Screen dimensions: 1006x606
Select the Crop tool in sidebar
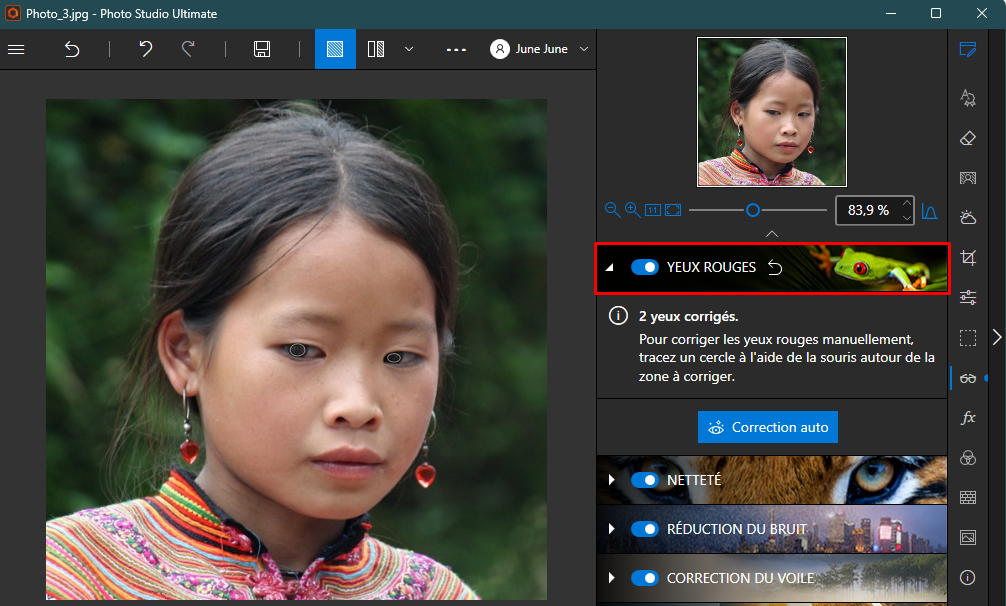(967, 257)
